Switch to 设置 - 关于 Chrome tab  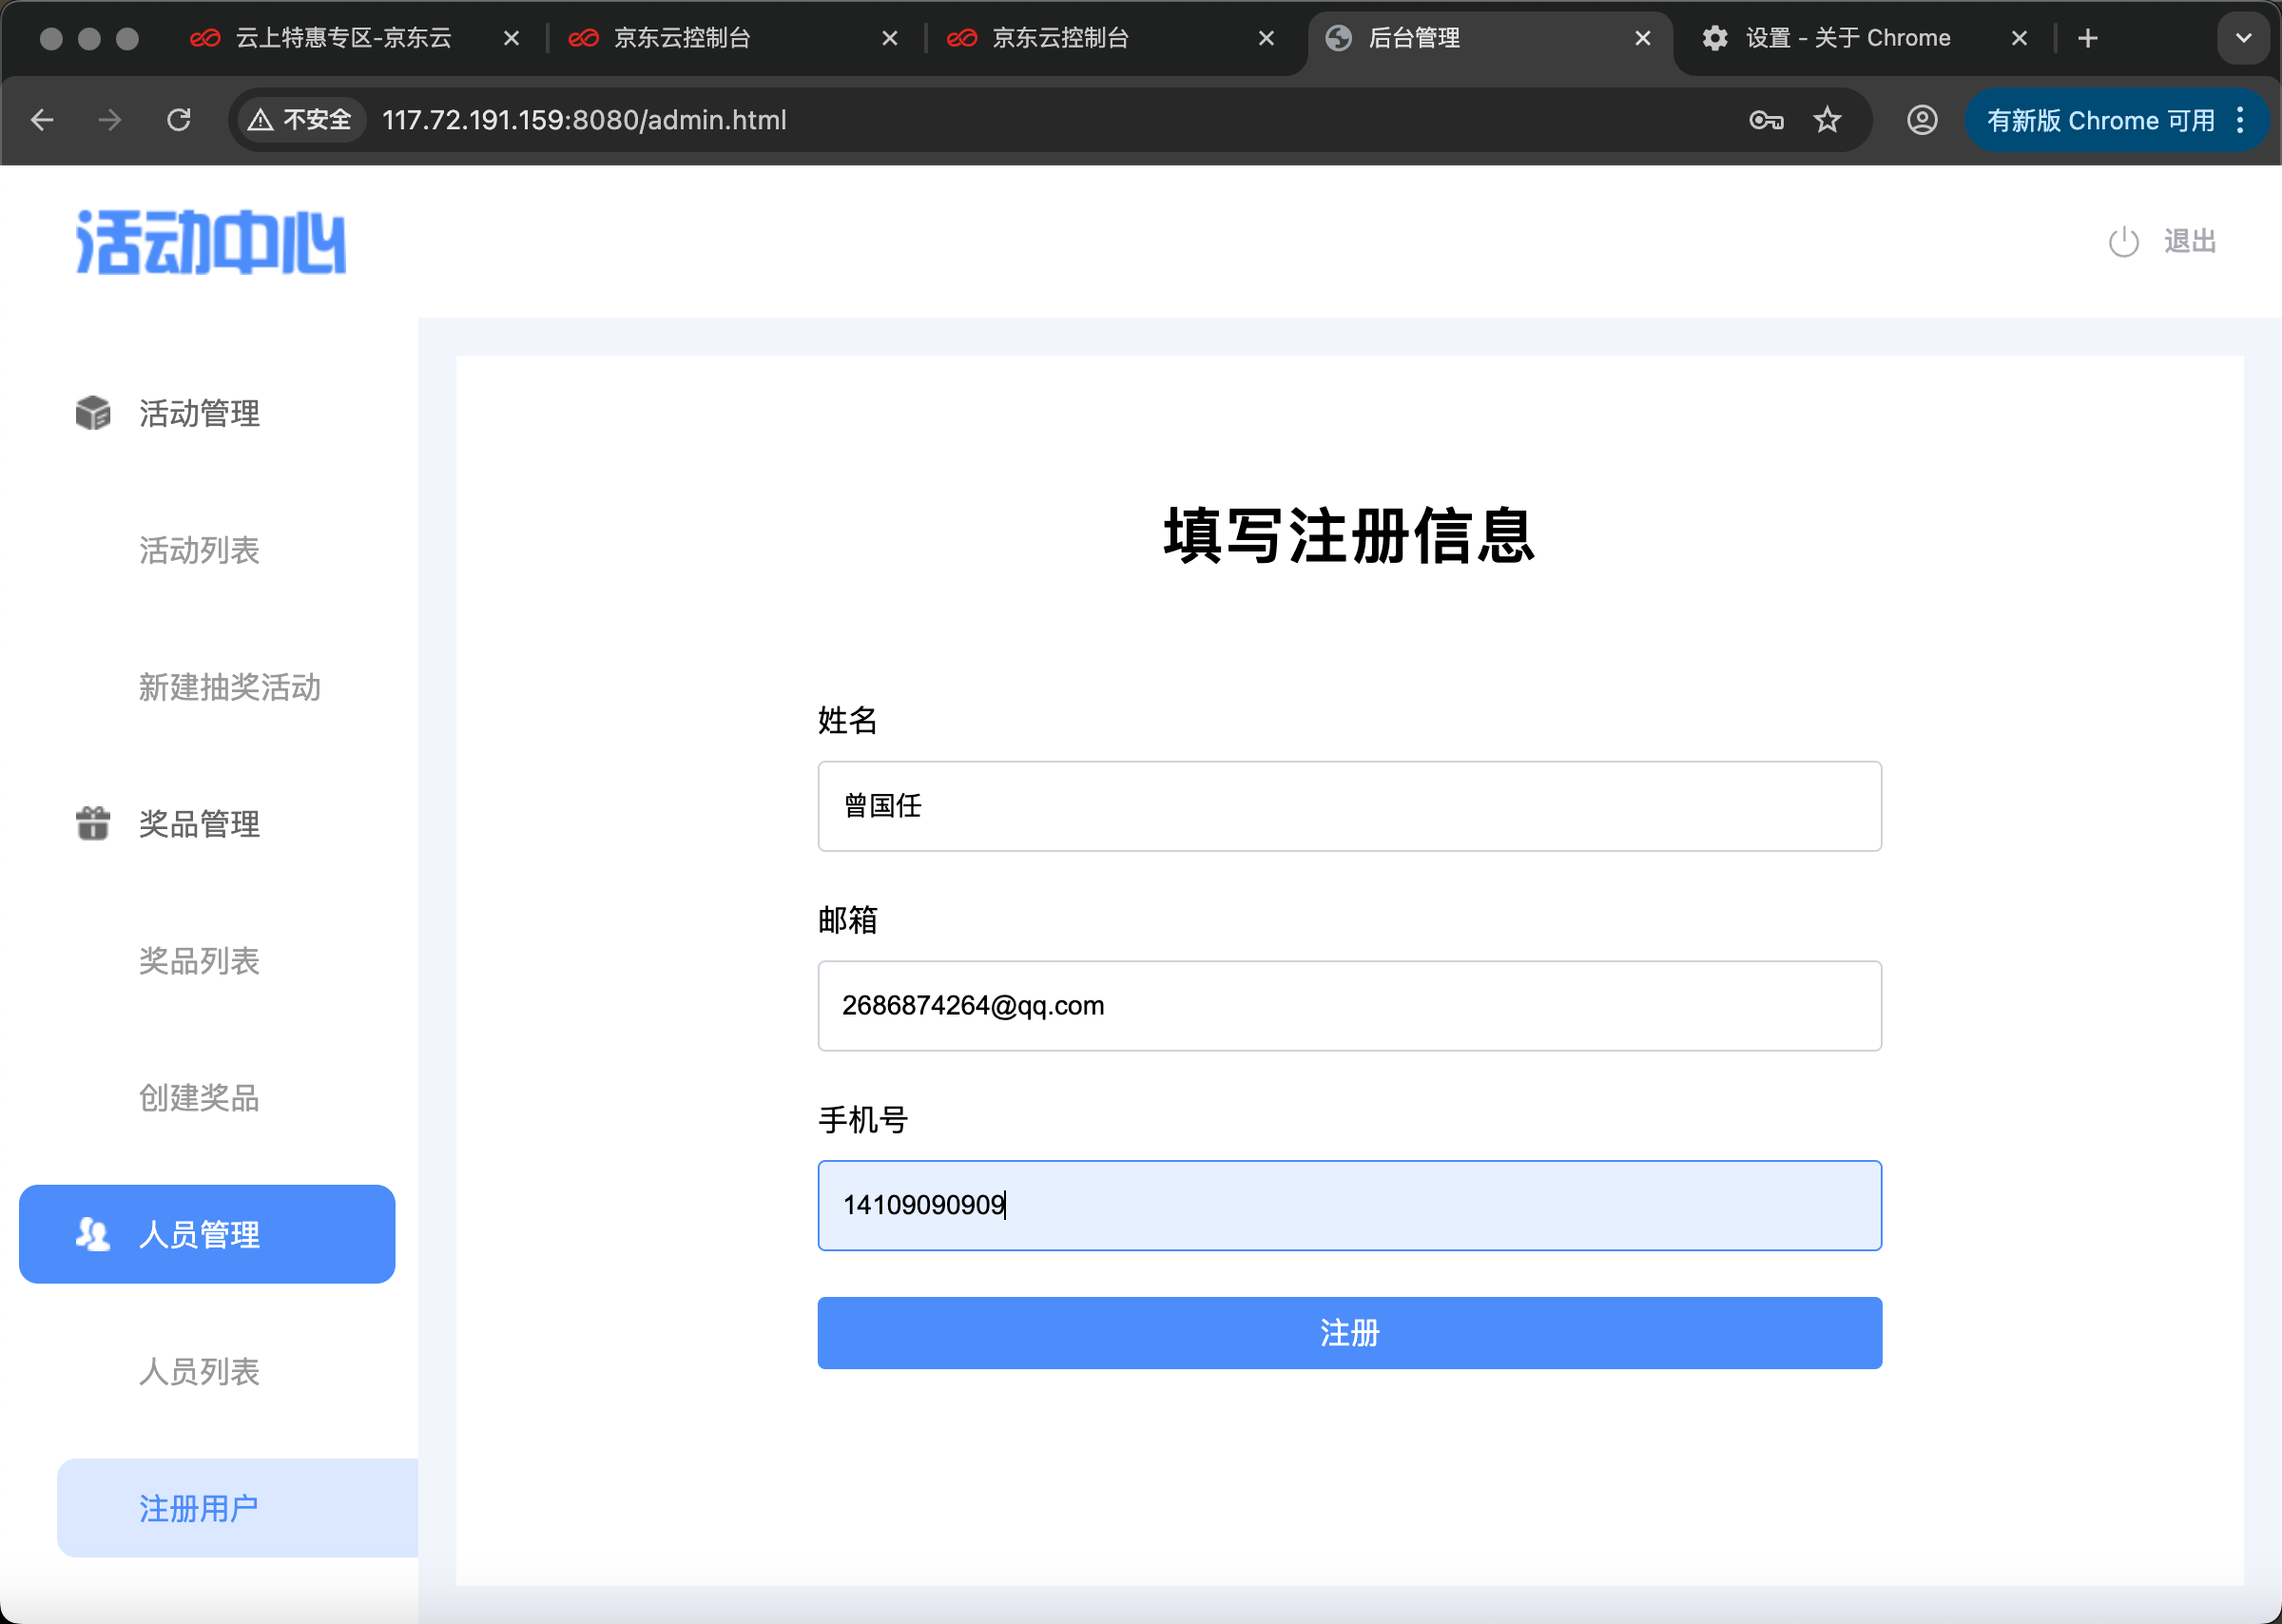pos(1847,38)
